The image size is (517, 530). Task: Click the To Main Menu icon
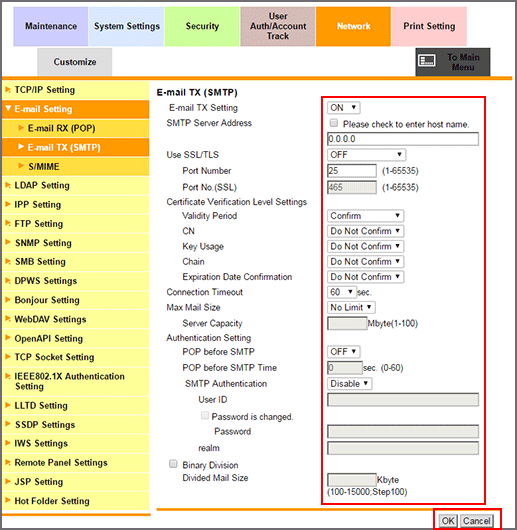pos(427,61)
